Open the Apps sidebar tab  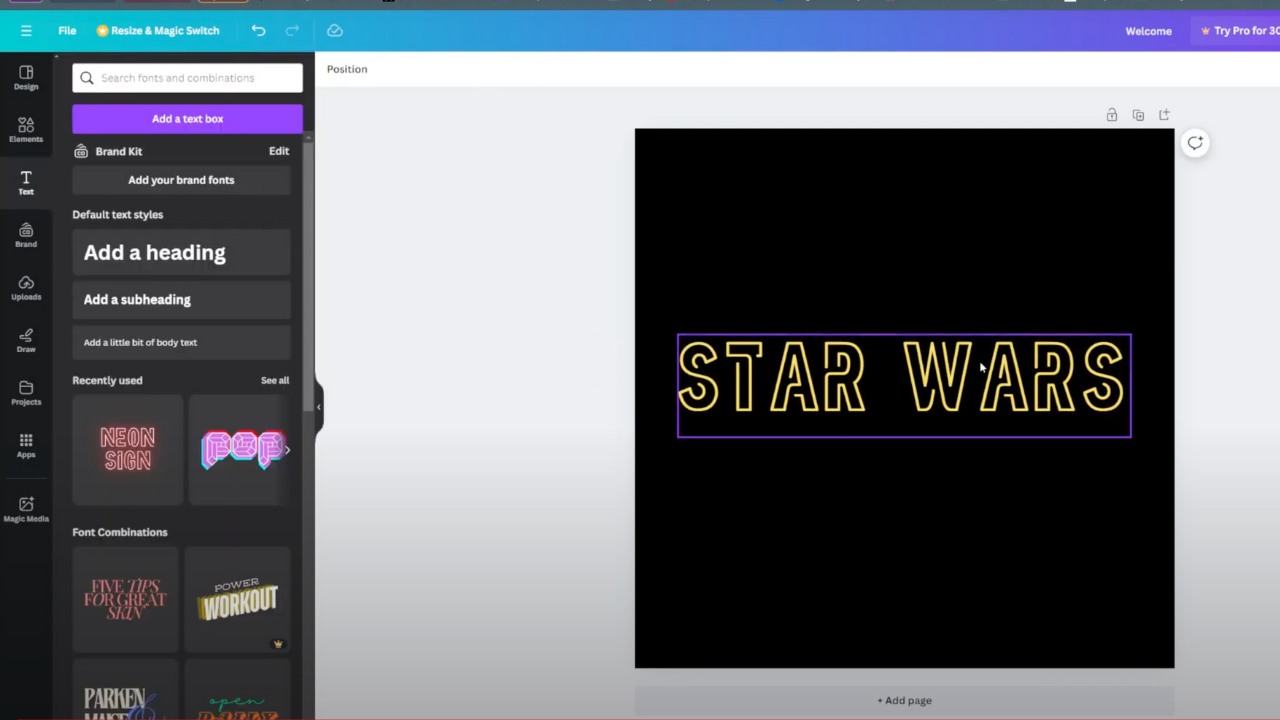[26, 445]
